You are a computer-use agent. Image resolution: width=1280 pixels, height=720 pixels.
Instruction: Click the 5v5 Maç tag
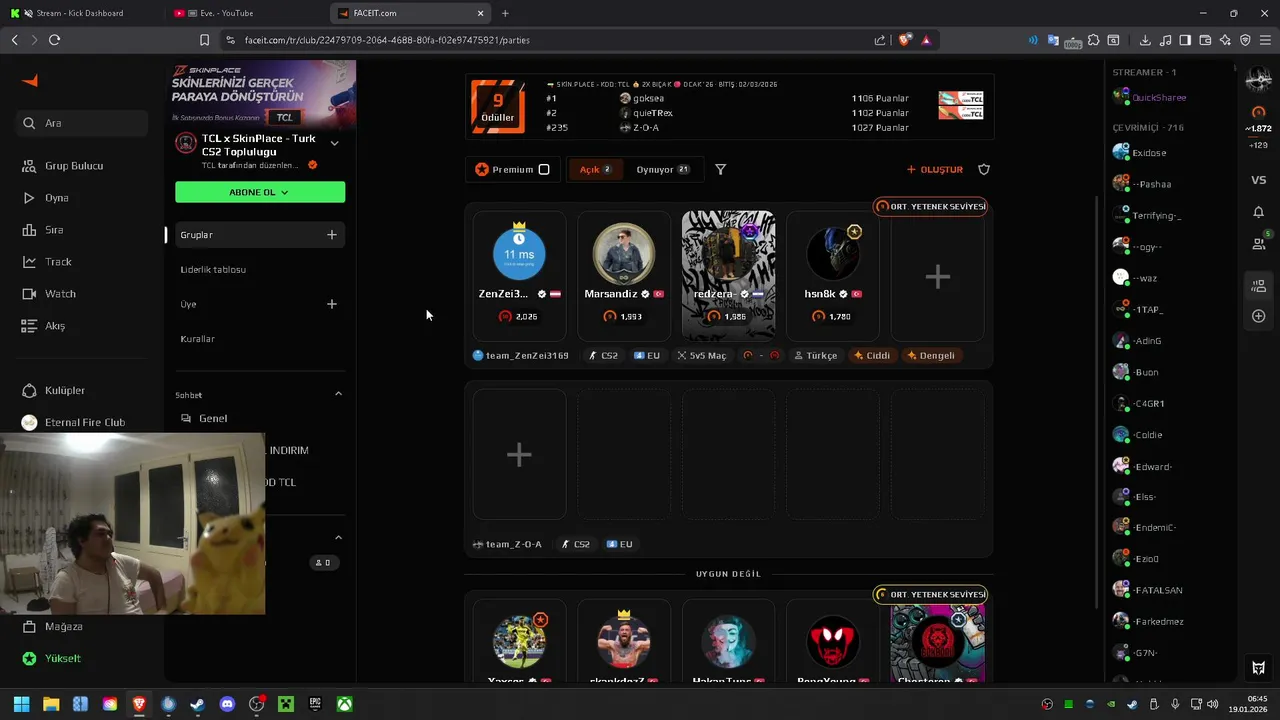pos(702,355)
